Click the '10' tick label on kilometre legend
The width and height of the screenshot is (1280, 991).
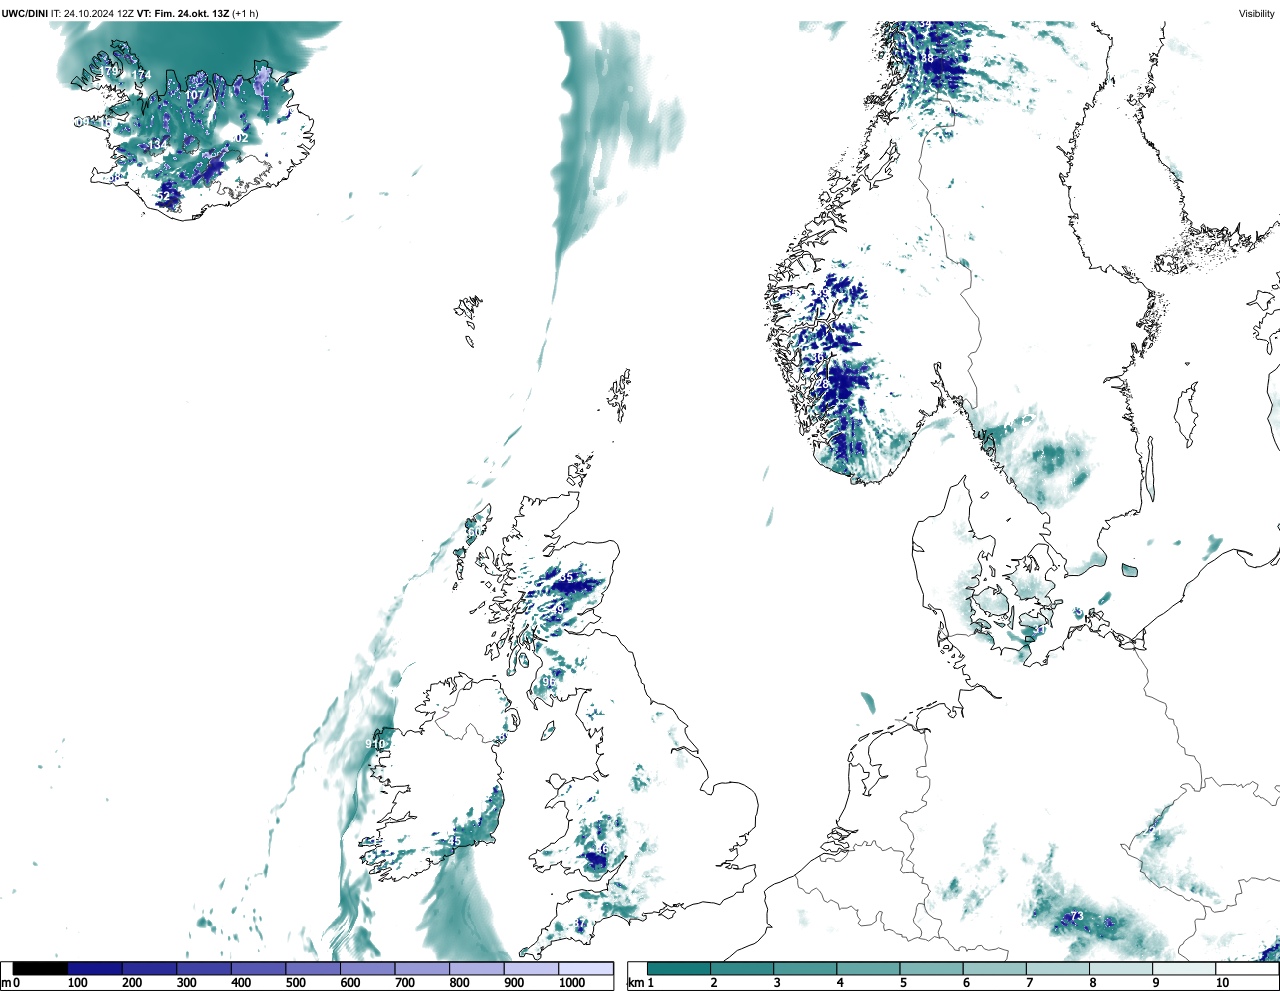(1222, 983)
